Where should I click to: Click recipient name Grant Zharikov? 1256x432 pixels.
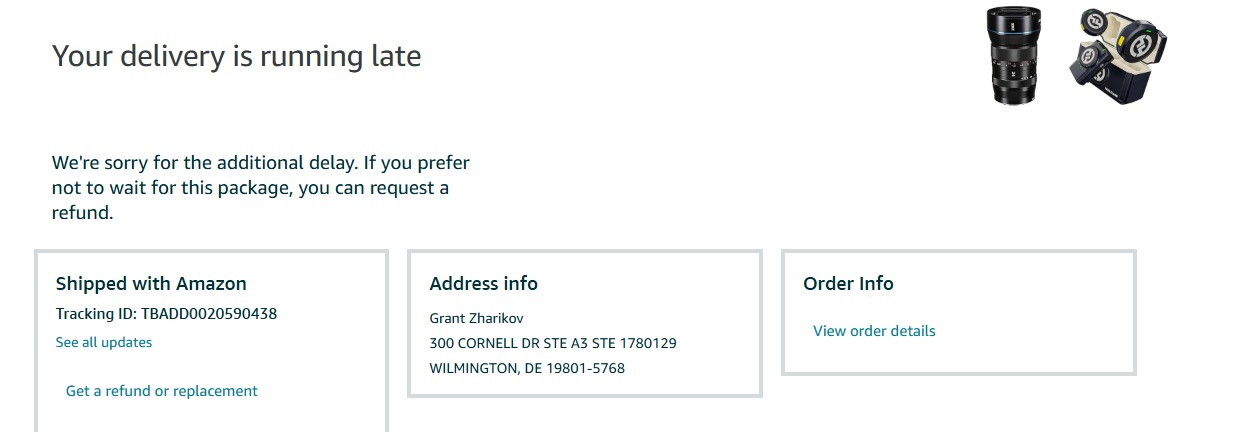pyautogui.click(x=476, y=318)
